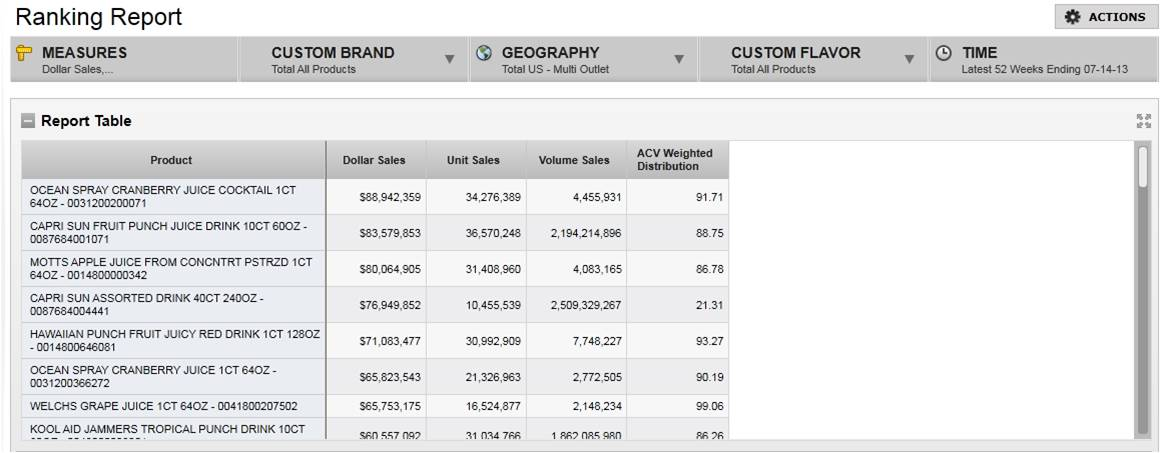Open the Actions menu button

[x=1105, y=17]
